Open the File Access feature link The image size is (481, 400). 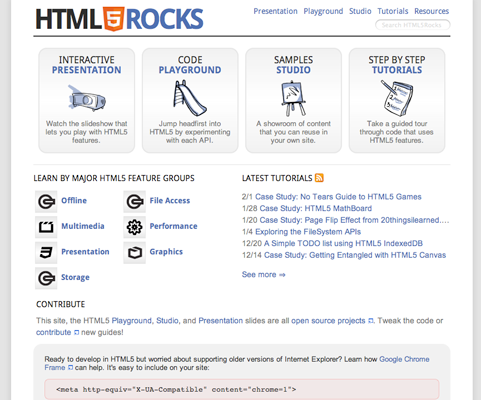170,201
